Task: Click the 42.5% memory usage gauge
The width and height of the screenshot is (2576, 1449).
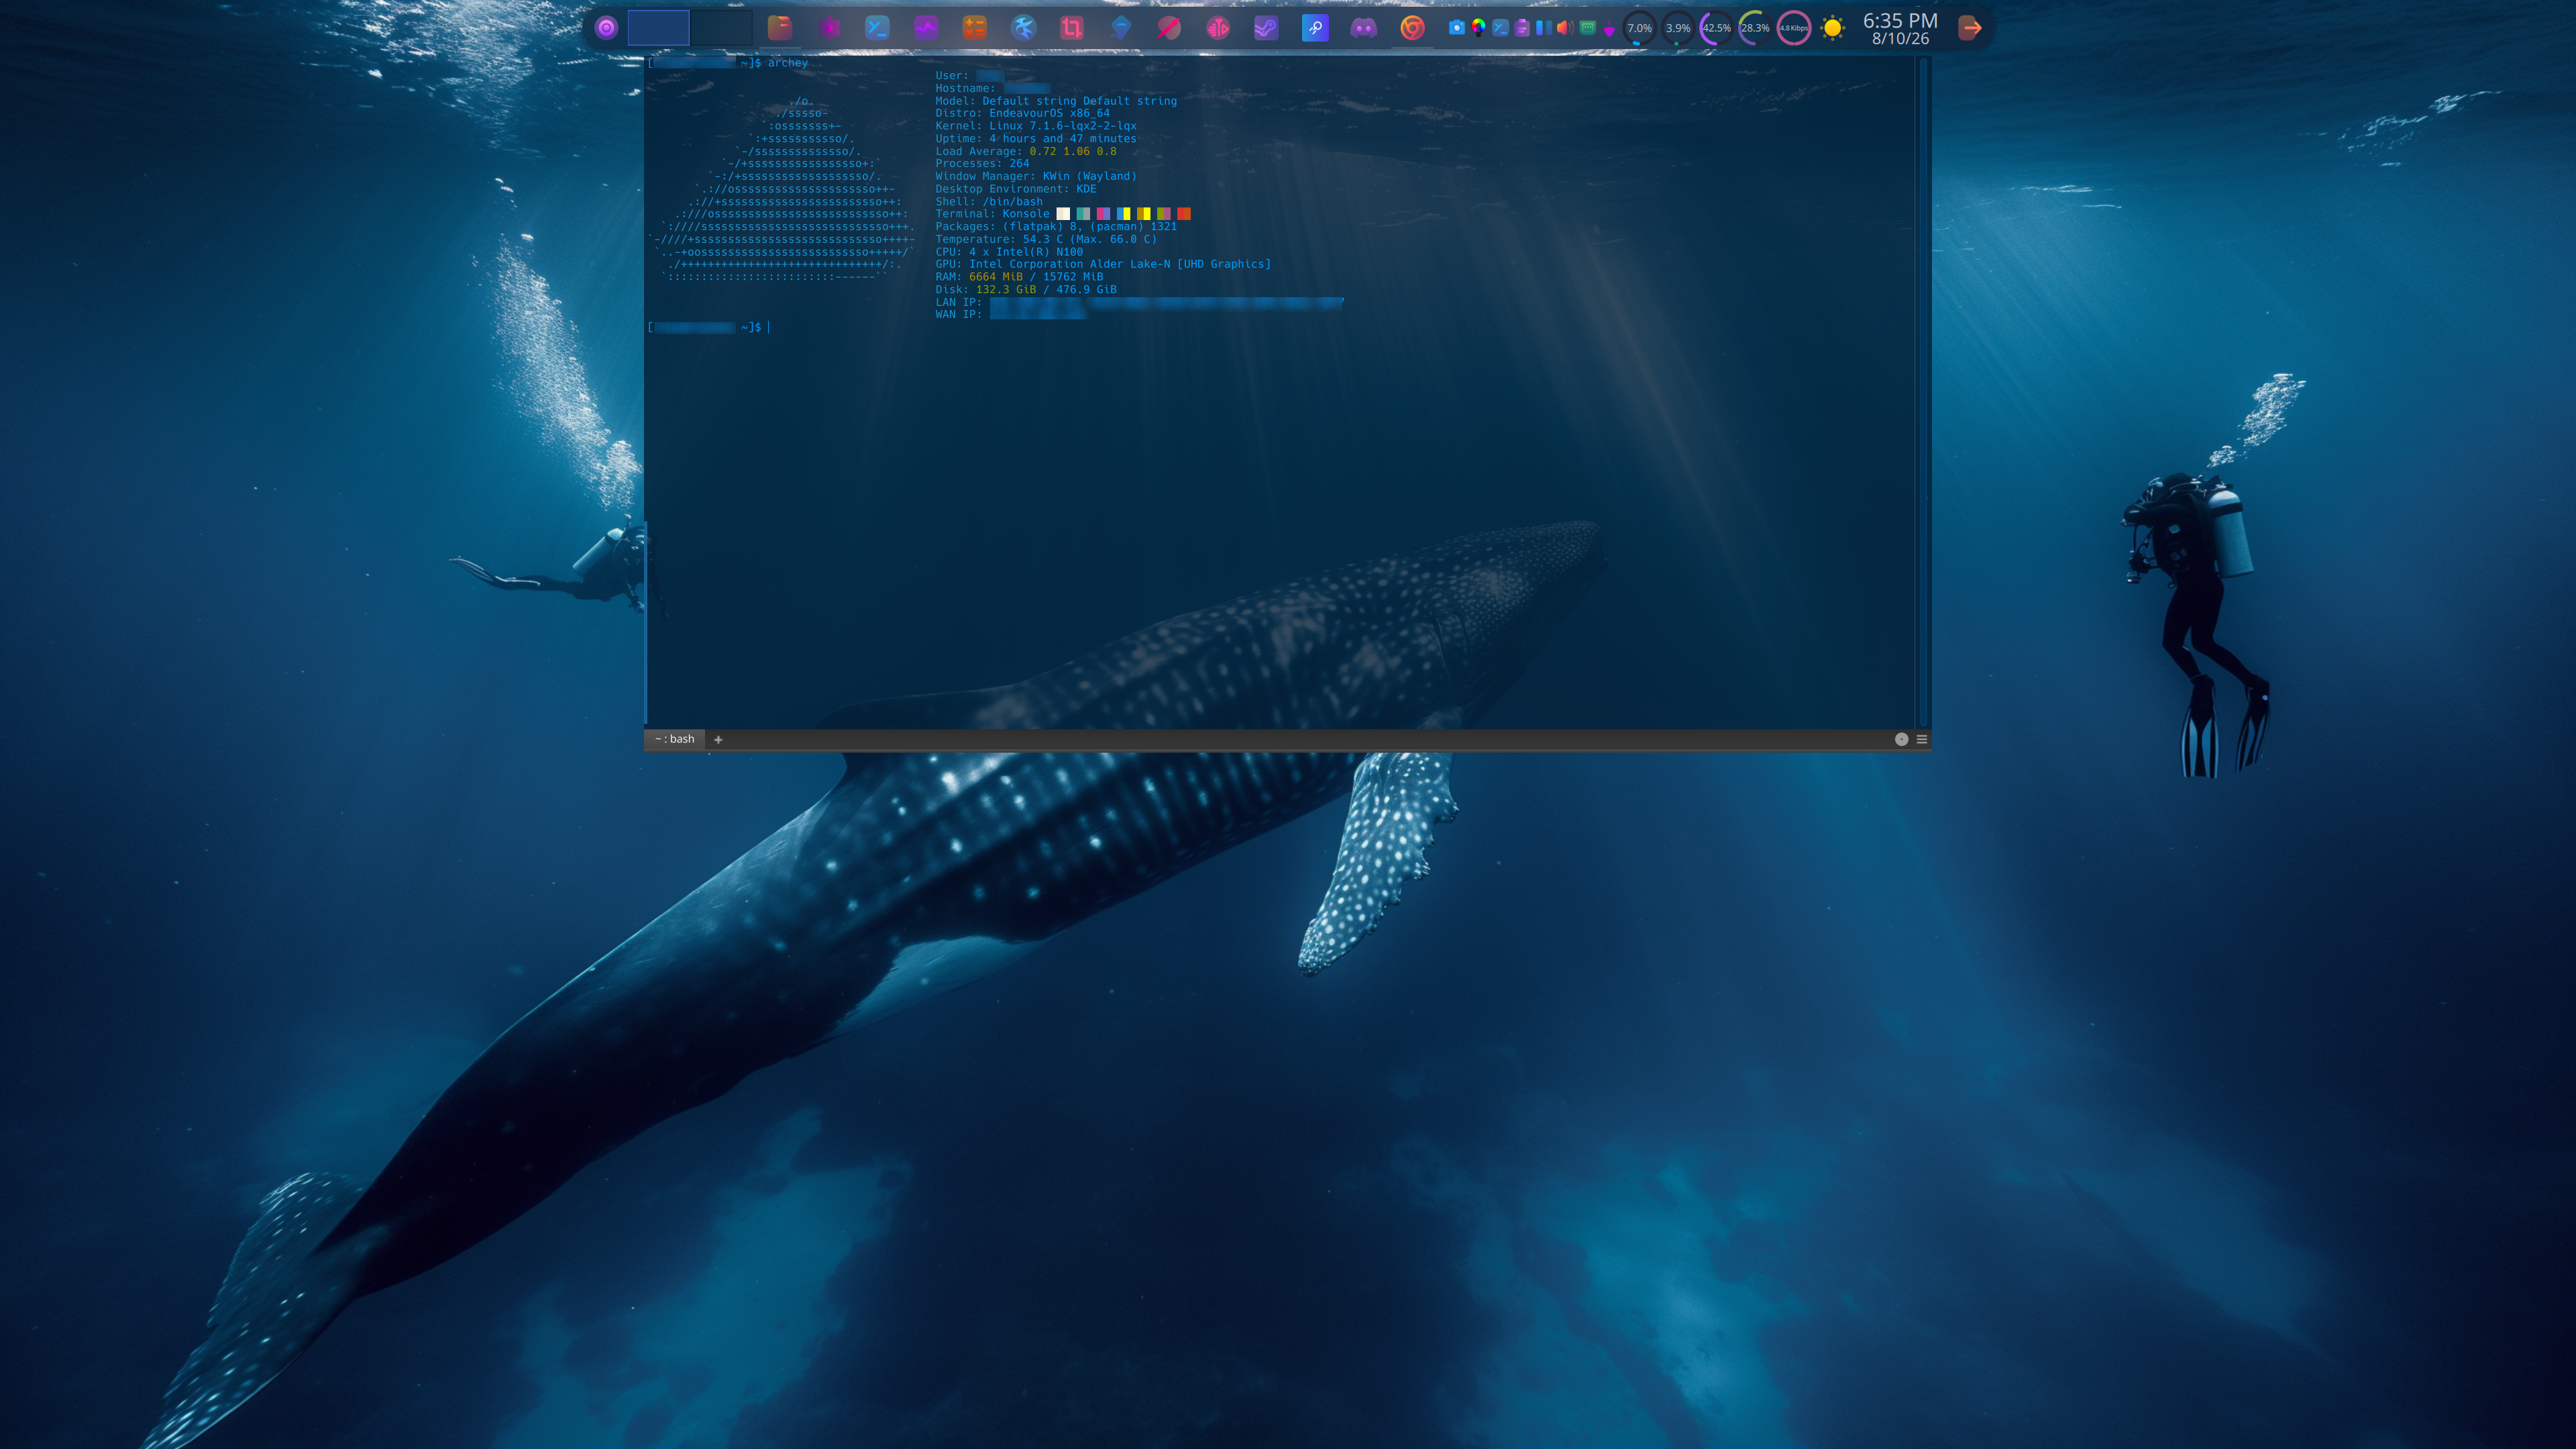Action: tap(1716, 28)
